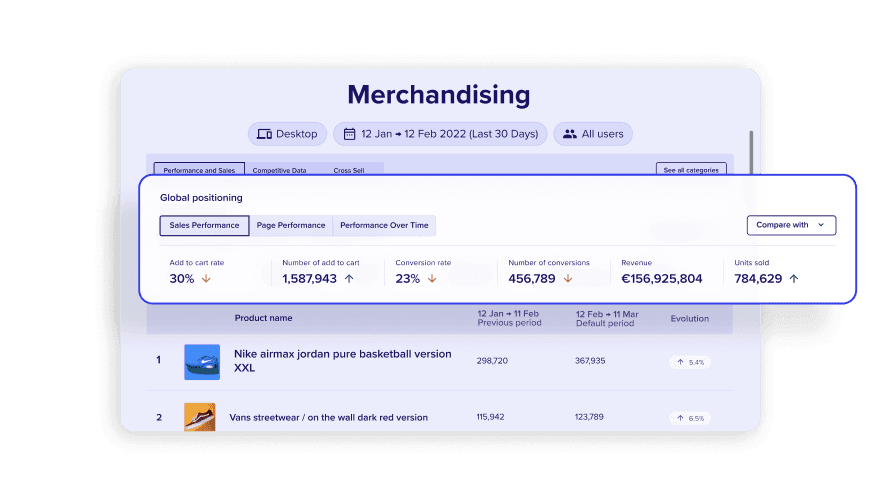Switch to Performance Over Time tab
880x500 pixels.
click(384, 225)
